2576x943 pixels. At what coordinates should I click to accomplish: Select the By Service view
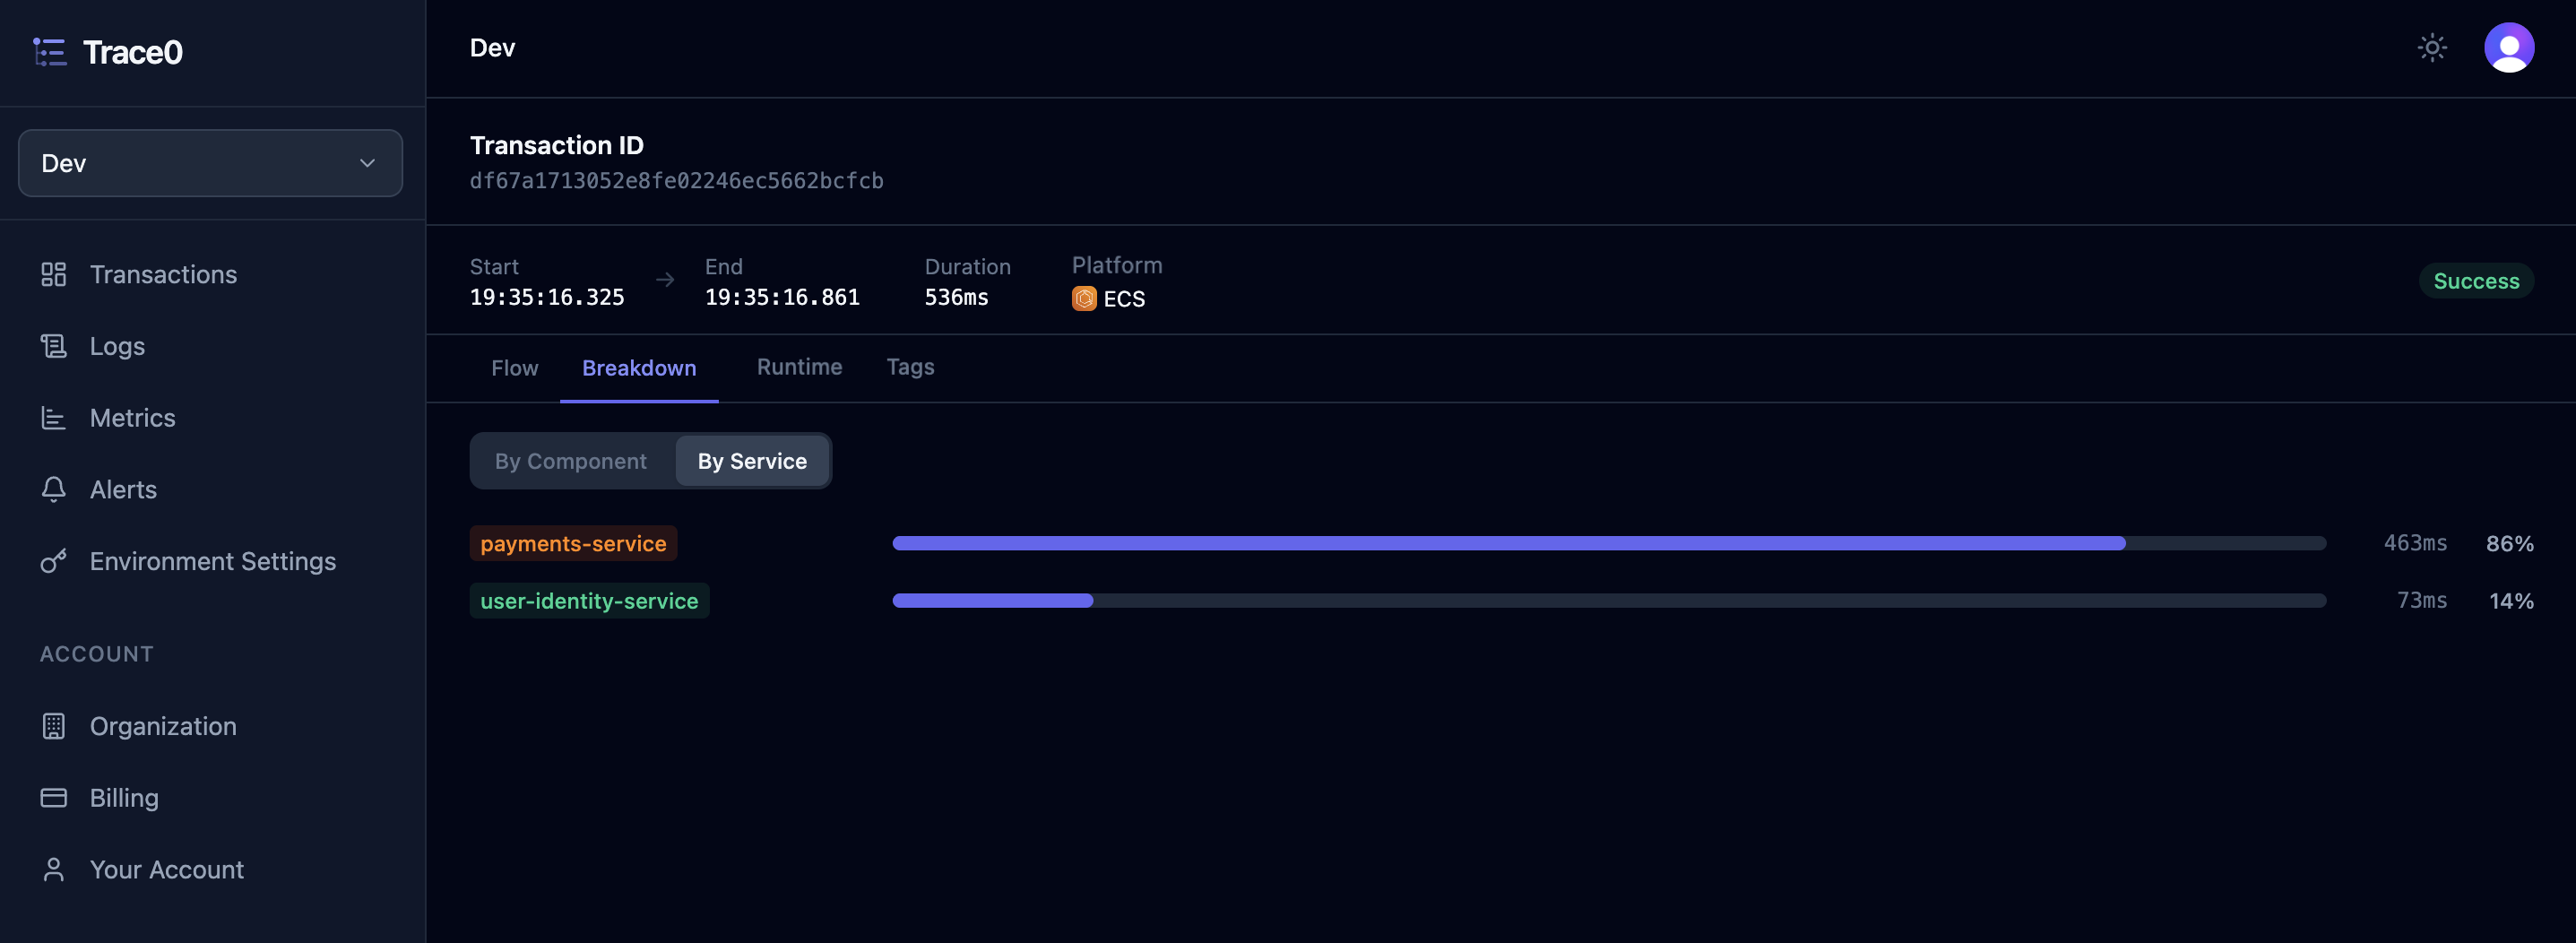(752, 461)
